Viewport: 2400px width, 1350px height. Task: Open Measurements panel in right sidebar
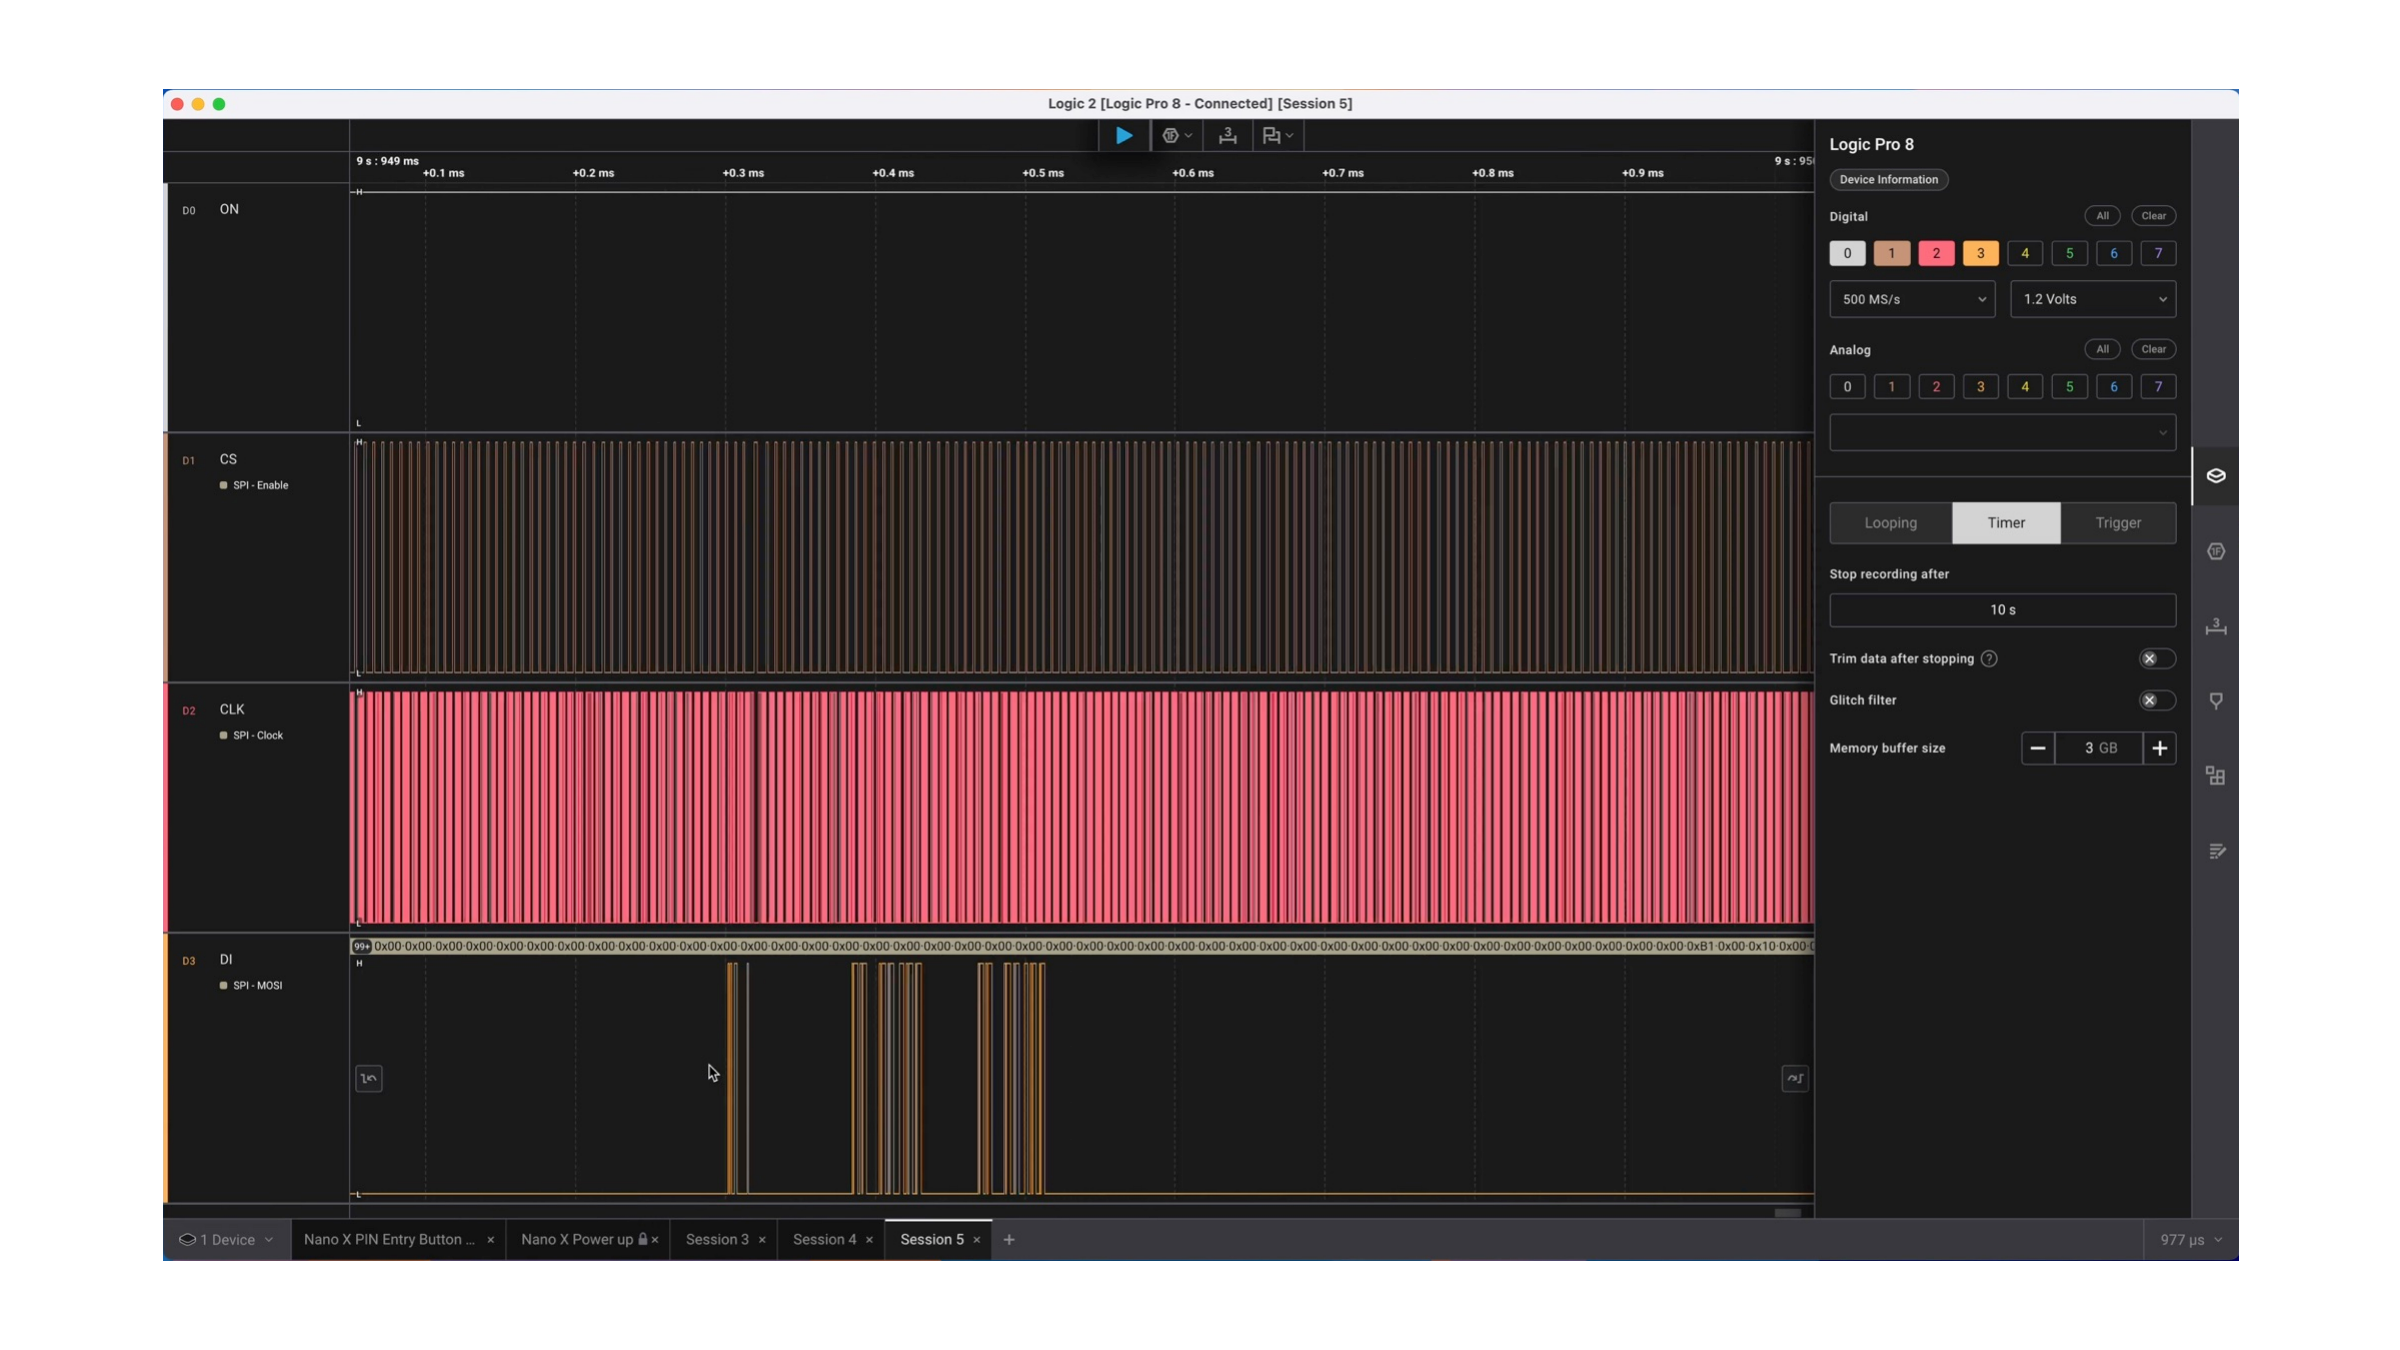2216,626
